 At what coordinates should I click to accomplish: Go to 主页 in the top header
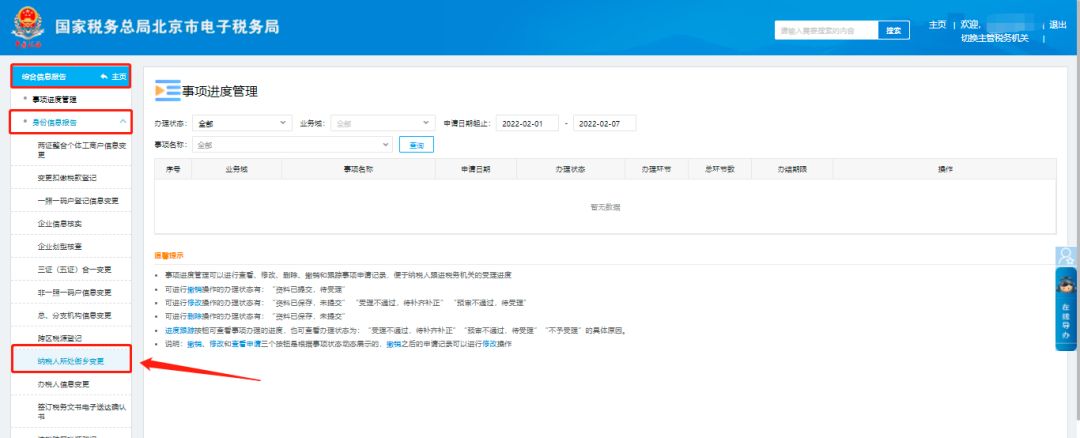[937, 25]
